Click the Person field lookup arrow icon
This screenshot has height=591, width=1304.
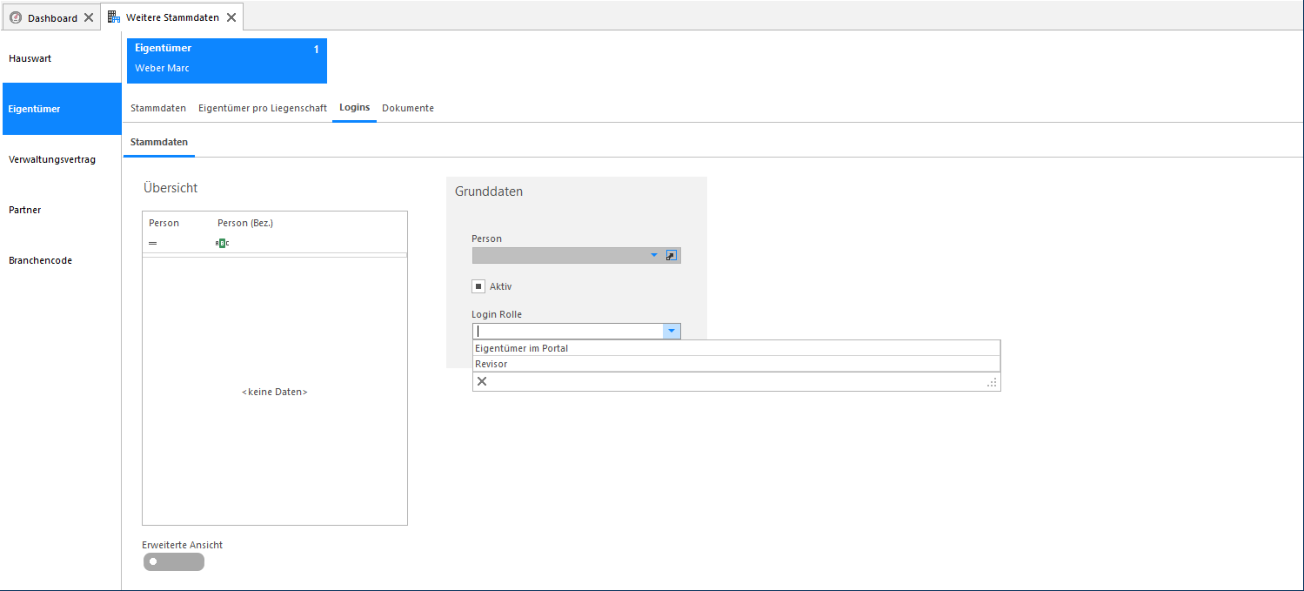pos(671,255)
